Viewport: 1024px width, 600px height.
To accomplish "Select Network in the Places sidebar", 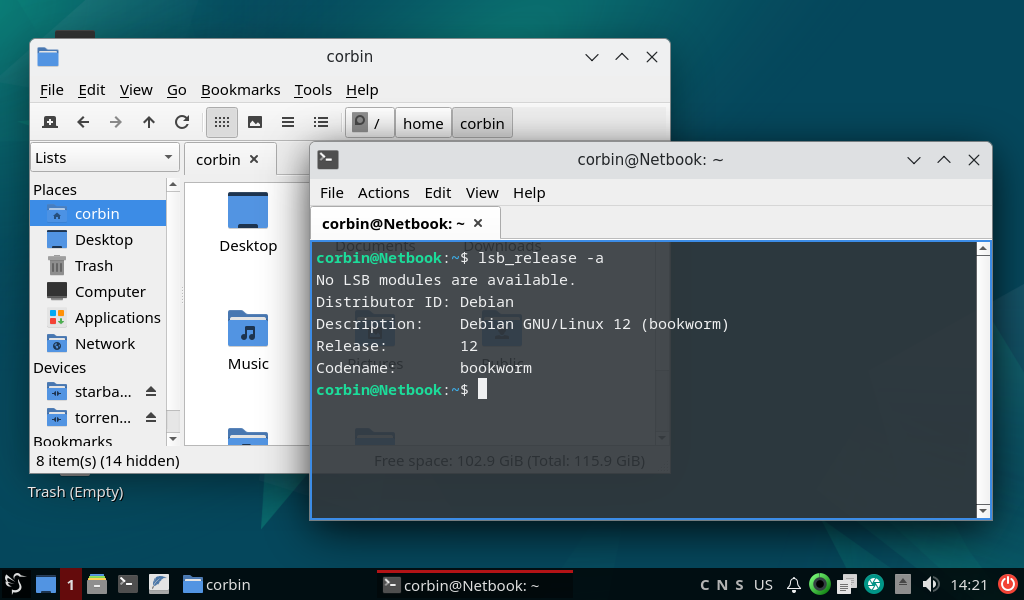I will coord(106,343).
